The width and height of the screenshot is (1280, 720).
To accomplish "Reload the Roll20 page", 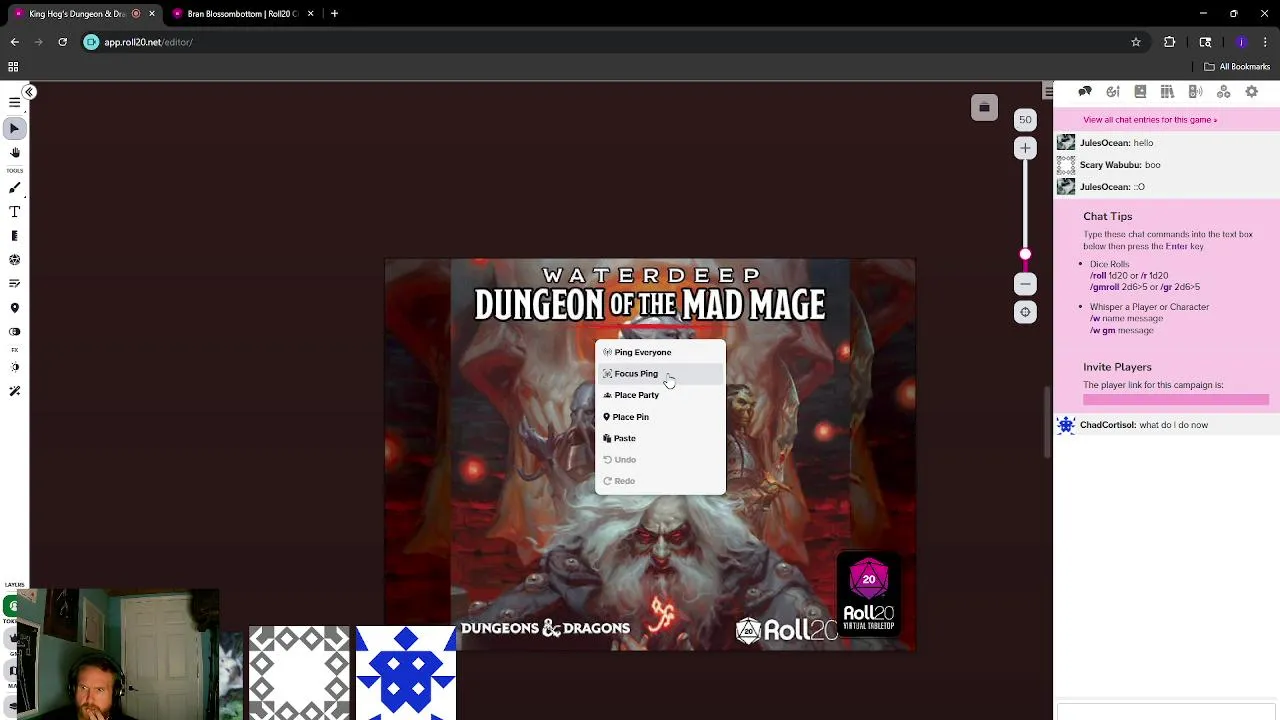I will (x=62, y=42).
